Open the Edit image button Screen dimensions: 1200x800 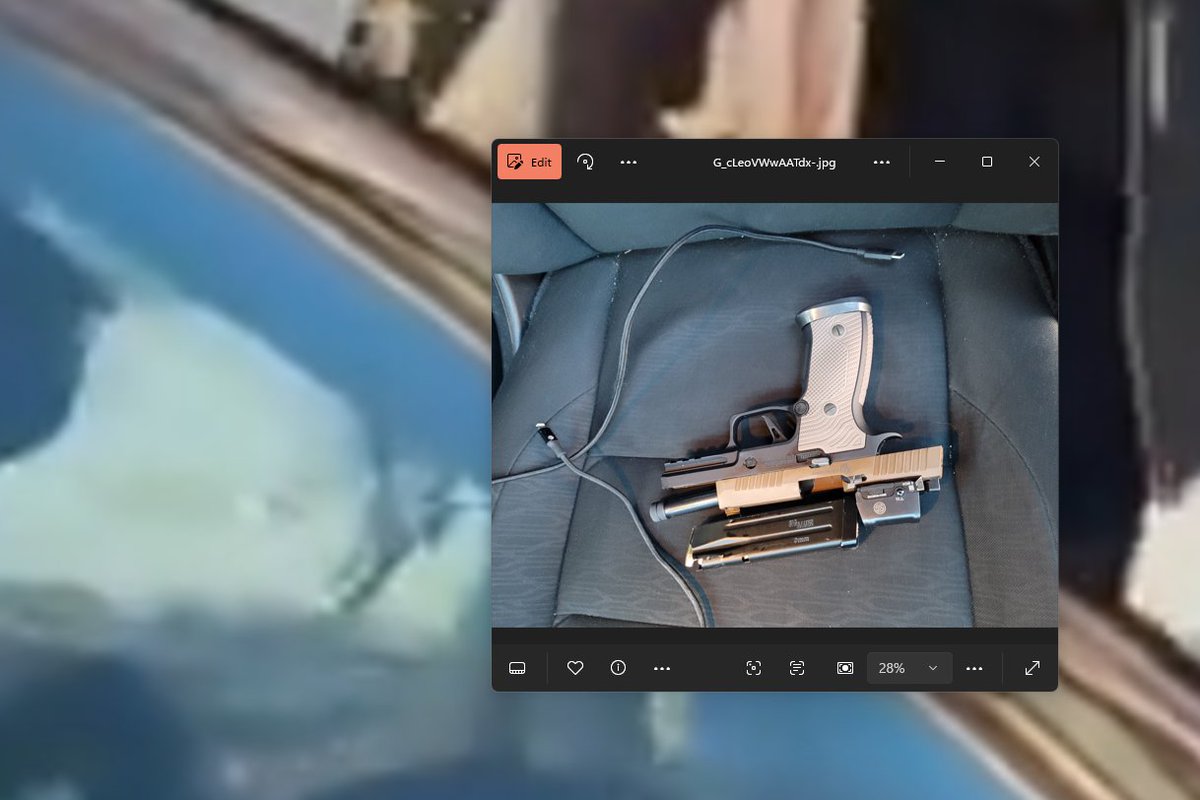pyautogui.click(x=530, y=162)
